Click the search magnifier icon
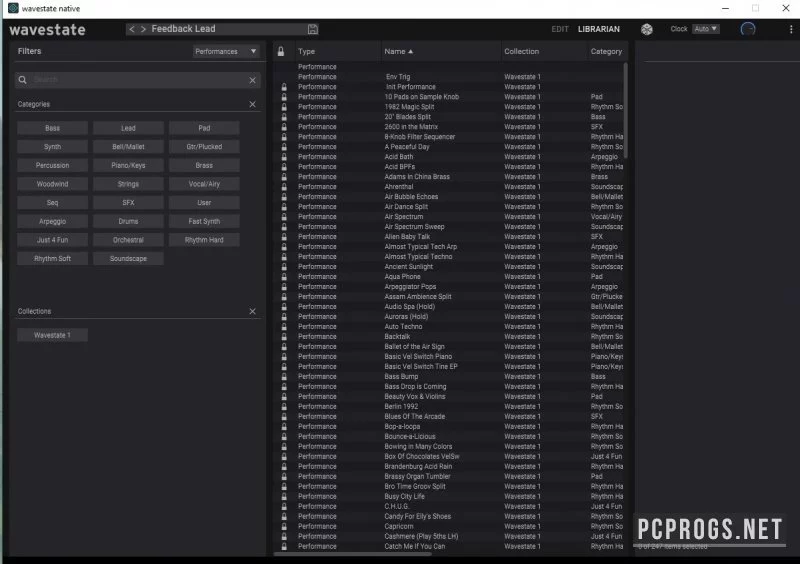 (x=22, y=80)
